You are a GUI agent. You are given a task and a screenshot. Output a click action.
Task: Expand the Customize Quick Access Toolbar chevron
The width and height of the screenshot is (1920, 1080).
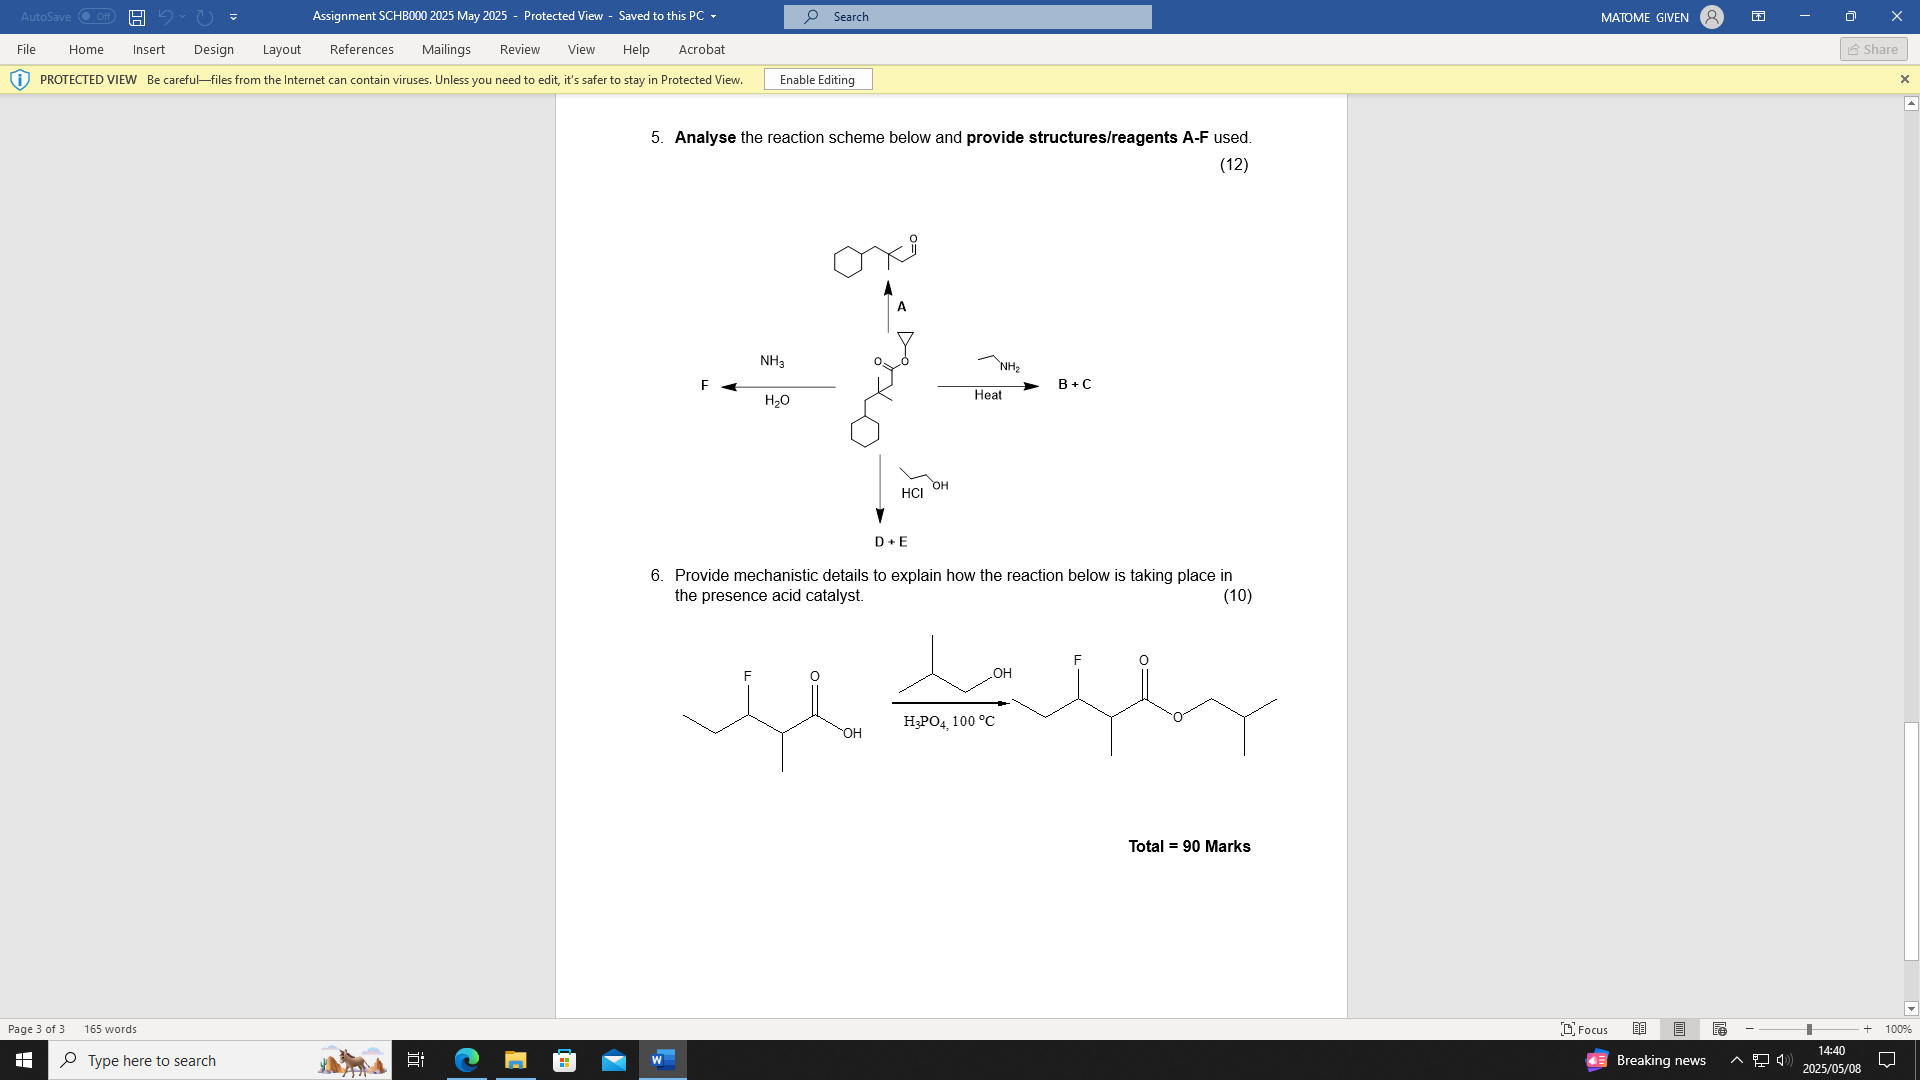click(233, 16)
